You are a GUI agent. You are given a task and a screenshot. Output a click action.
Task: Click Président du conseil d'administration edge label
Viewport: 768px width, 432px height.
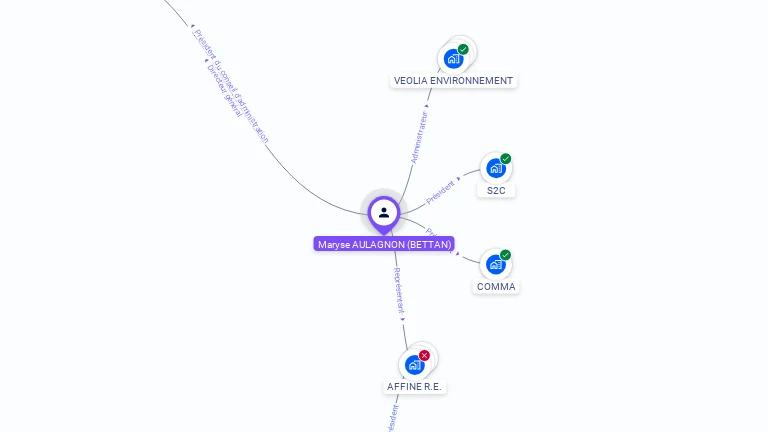coord(232,86)
